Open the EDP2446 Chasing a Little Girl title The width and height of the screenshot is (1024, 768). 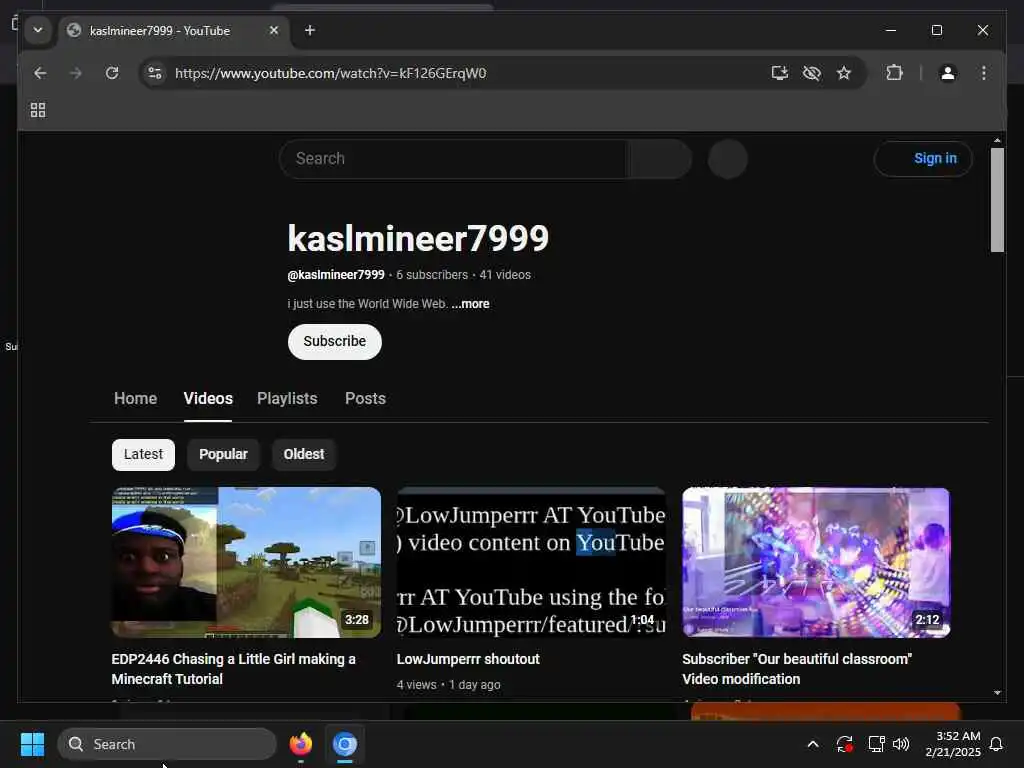pyautogui.click(x=233, y=669)
